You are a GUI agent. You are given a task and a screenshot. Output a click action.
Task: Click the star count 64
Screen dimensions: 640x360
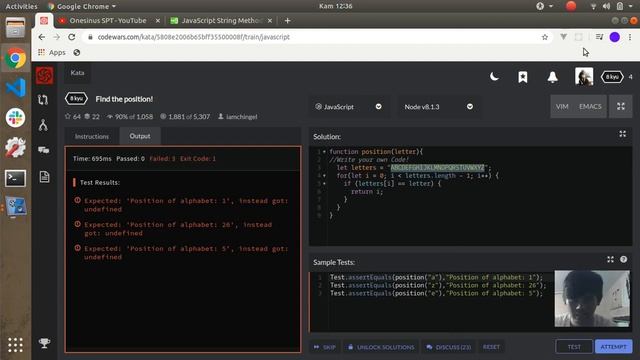tap(73, 117)
